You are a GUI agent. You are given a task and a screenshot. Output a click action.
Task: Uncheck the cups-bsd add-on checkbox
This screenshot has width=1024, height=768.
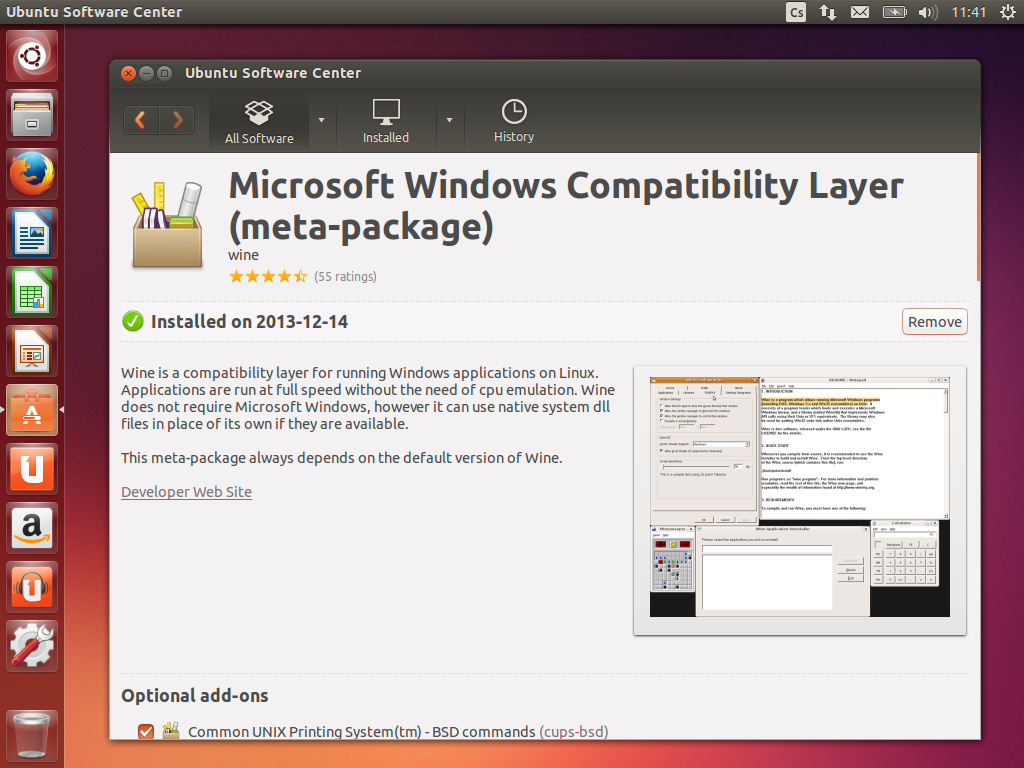point(146,732)
